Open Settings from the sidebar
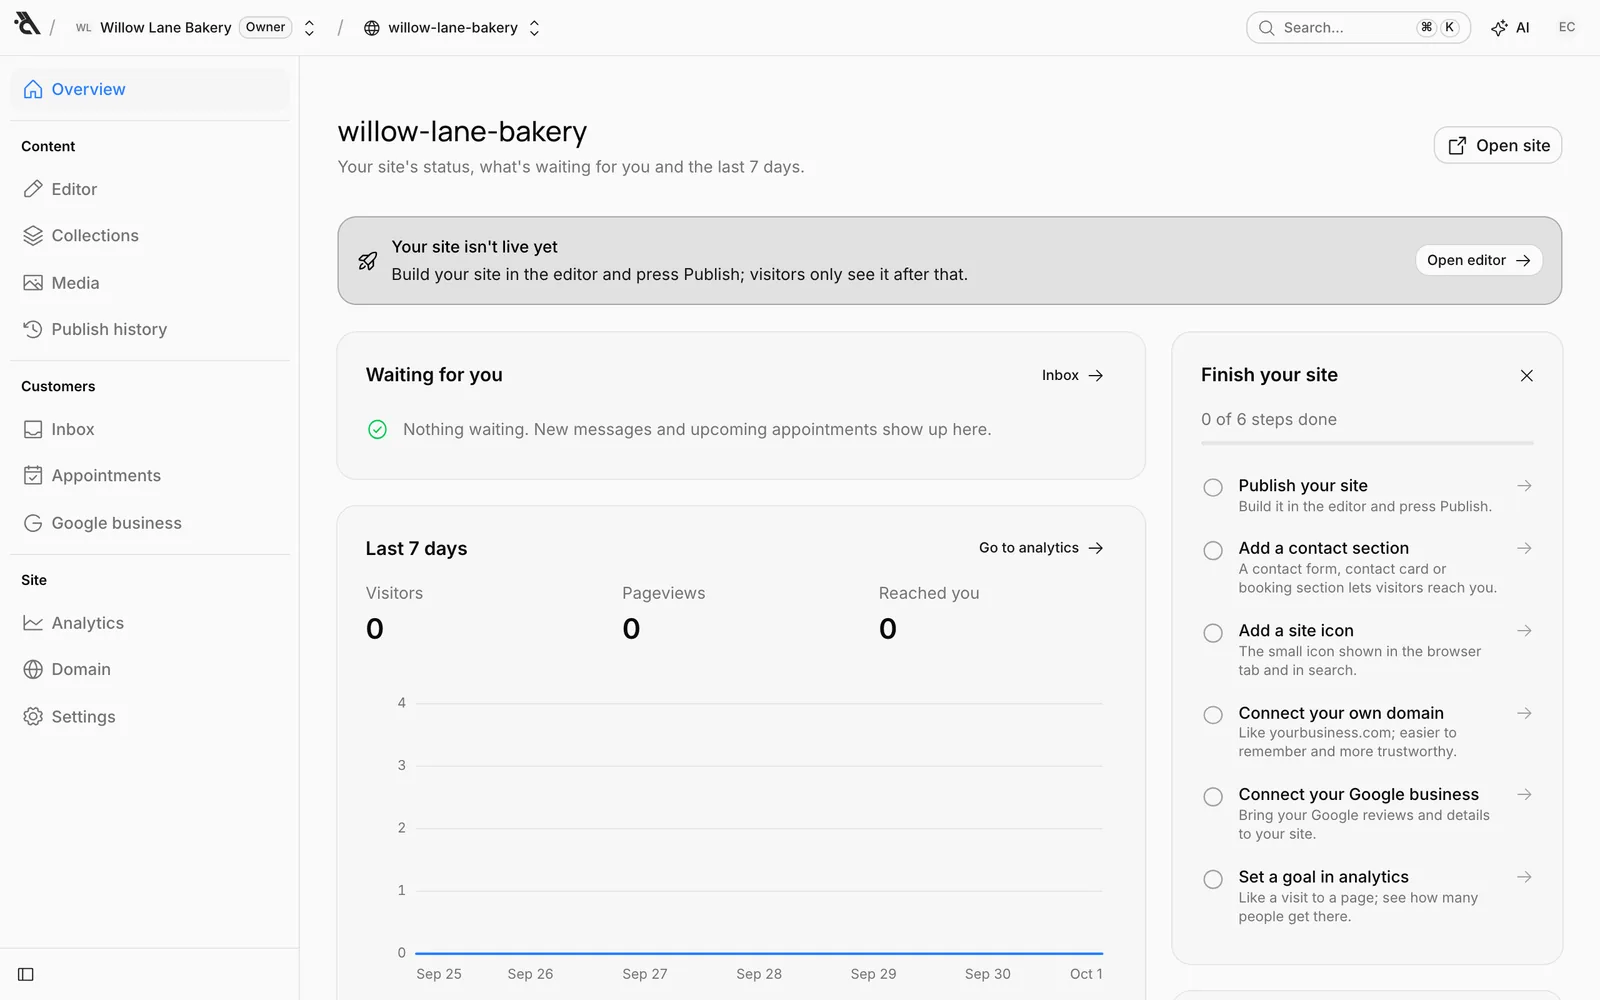Viewport: 1600px width, 1000px height. click(x=150, y=716)
